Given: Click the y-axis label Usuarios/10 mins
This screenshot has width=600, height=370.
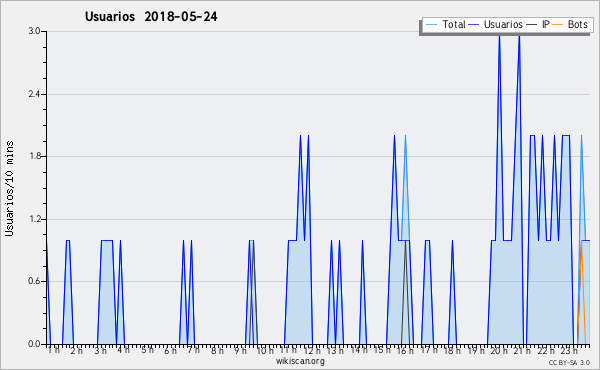Looking at the screenshot, I should point(9,188).
